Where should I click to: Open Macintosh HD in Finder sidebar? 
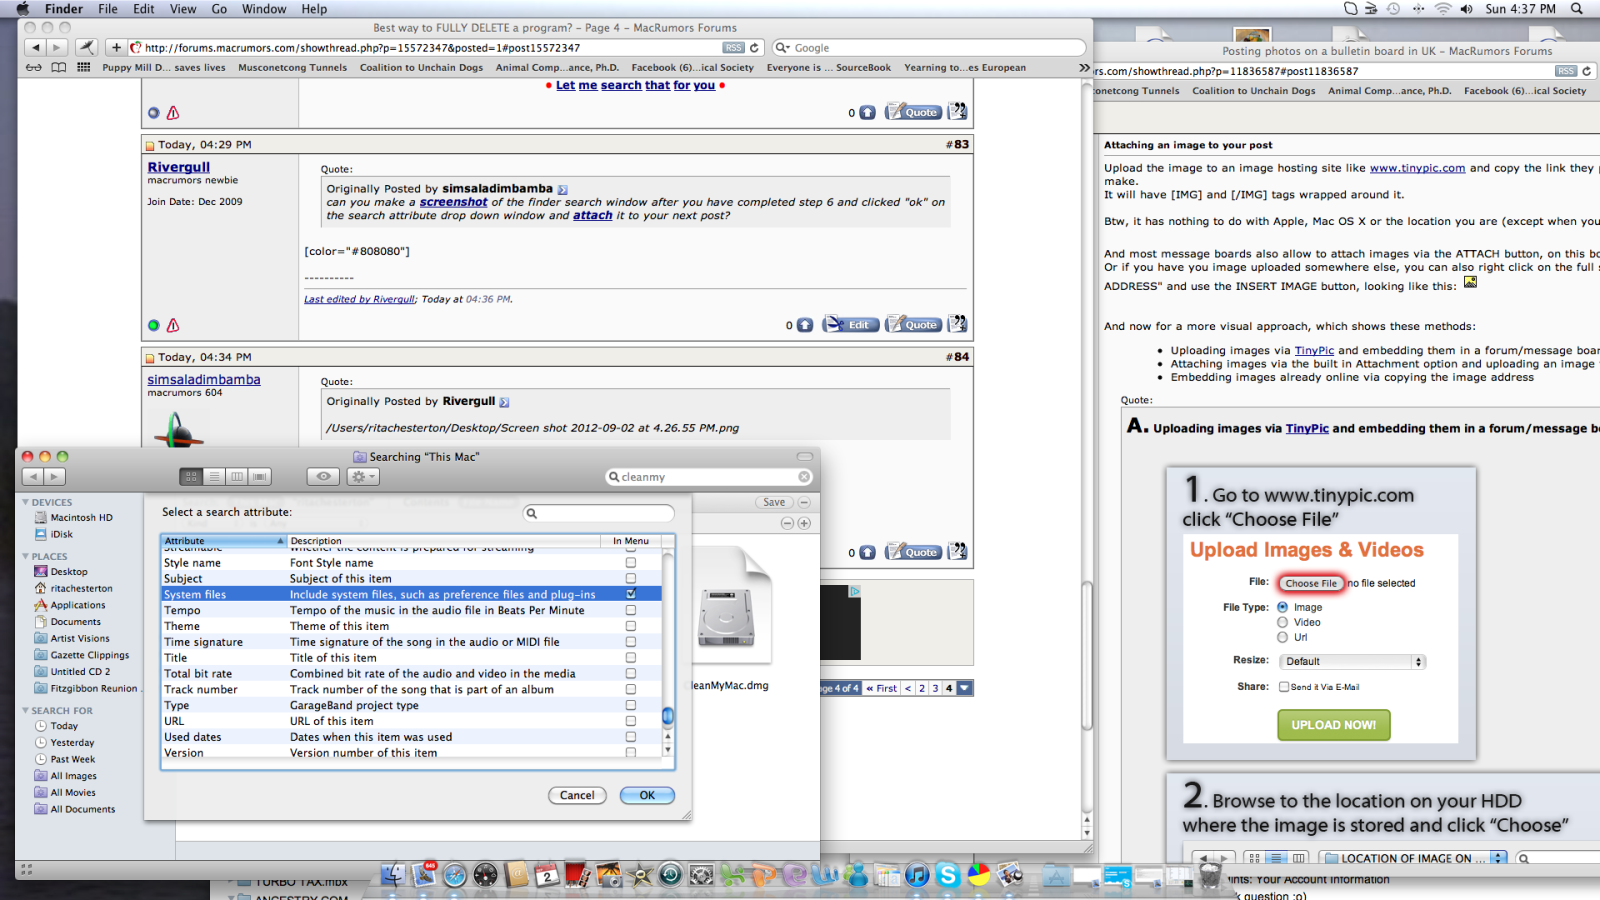81,518
